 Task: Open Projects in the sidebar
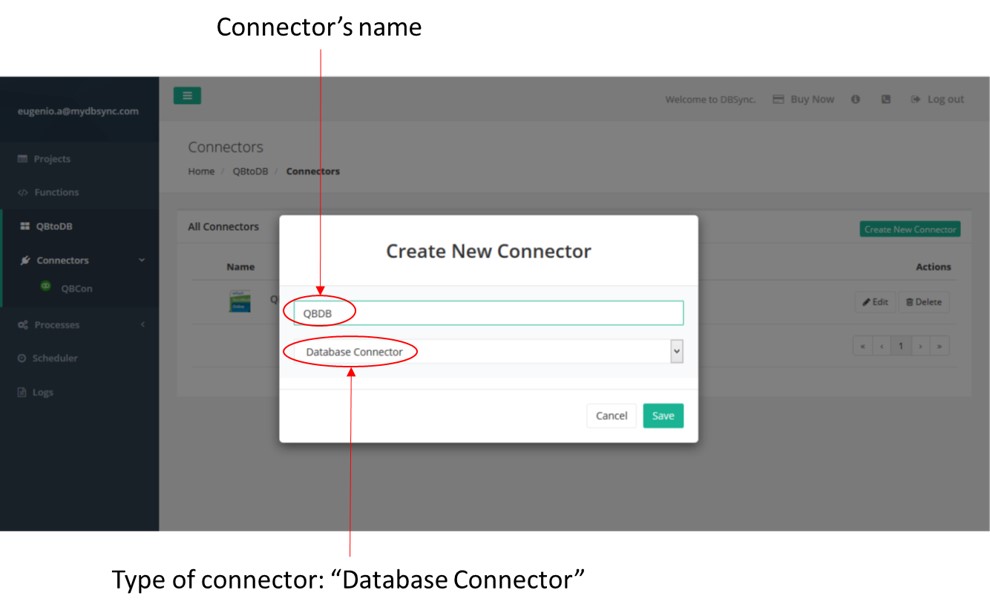click(51, 159)
